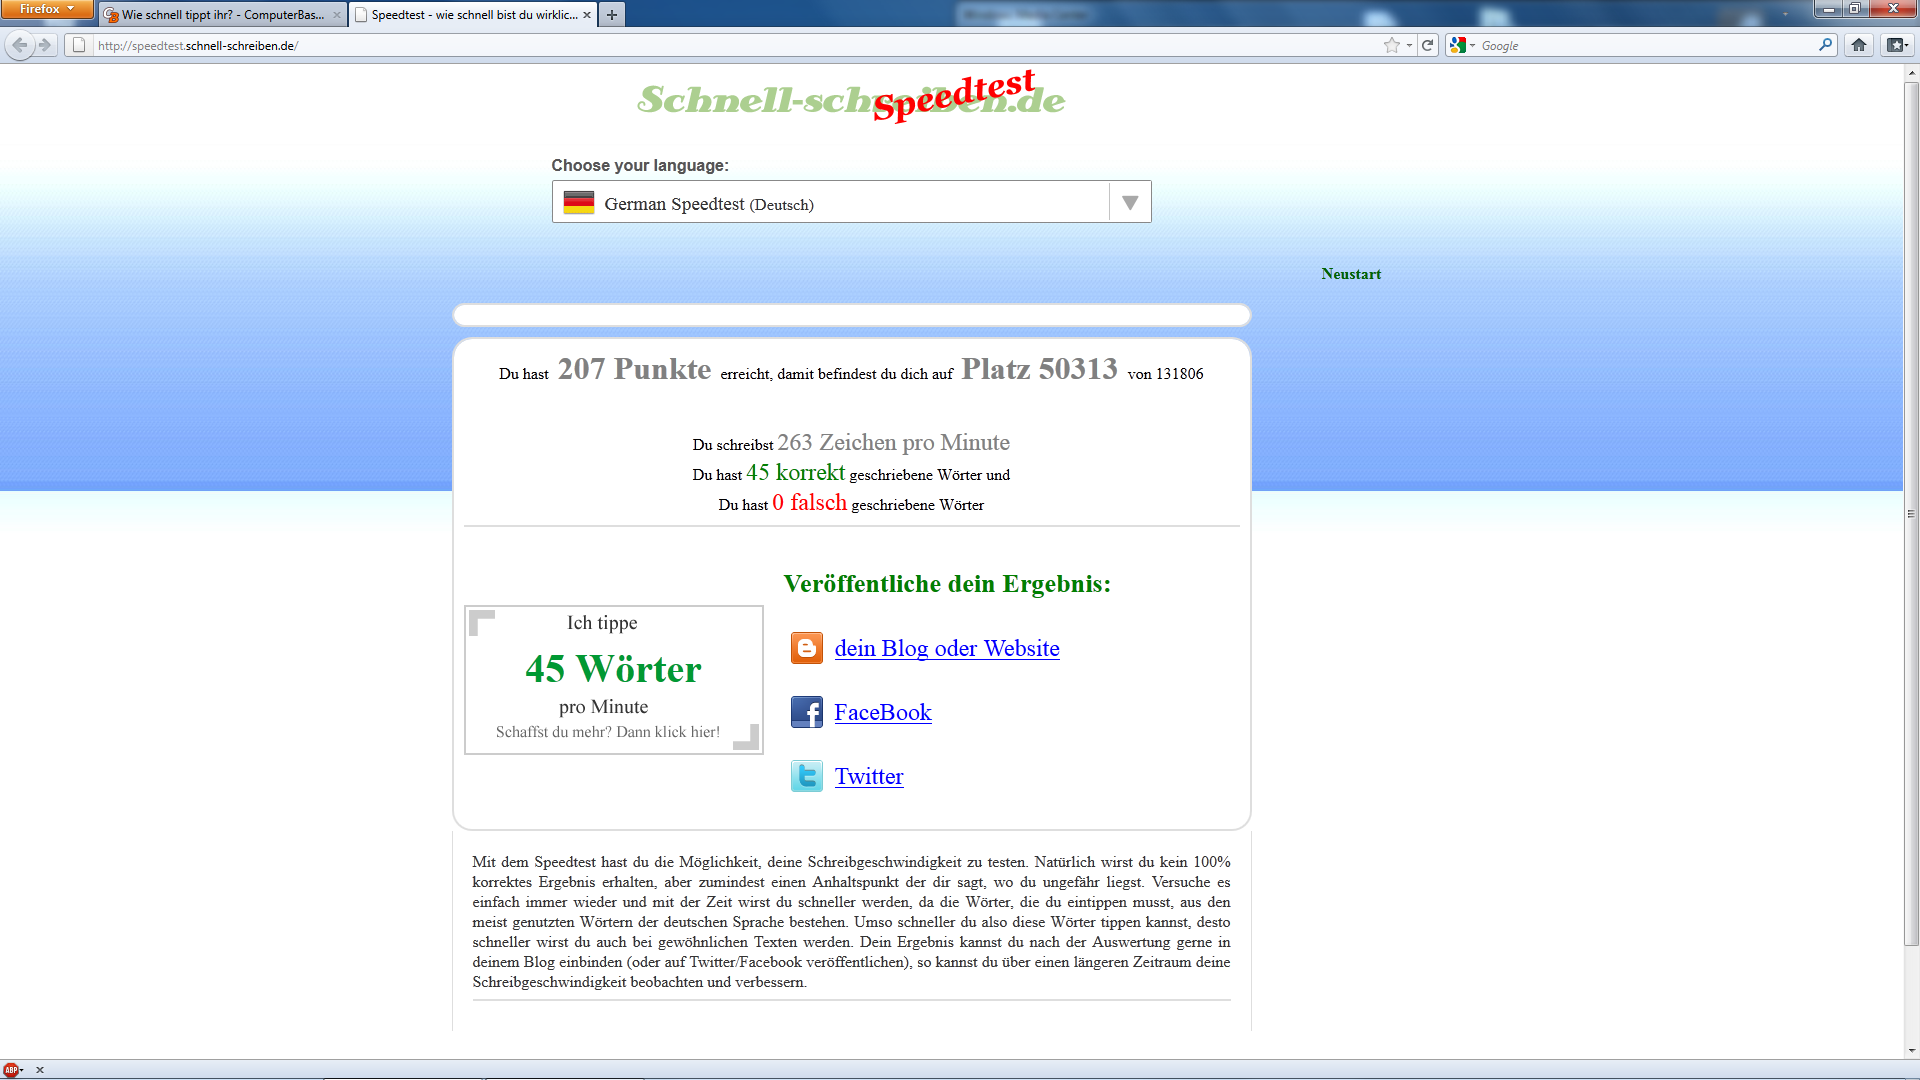
Task: Click the browser home icon
Action: pos(1858,45)
